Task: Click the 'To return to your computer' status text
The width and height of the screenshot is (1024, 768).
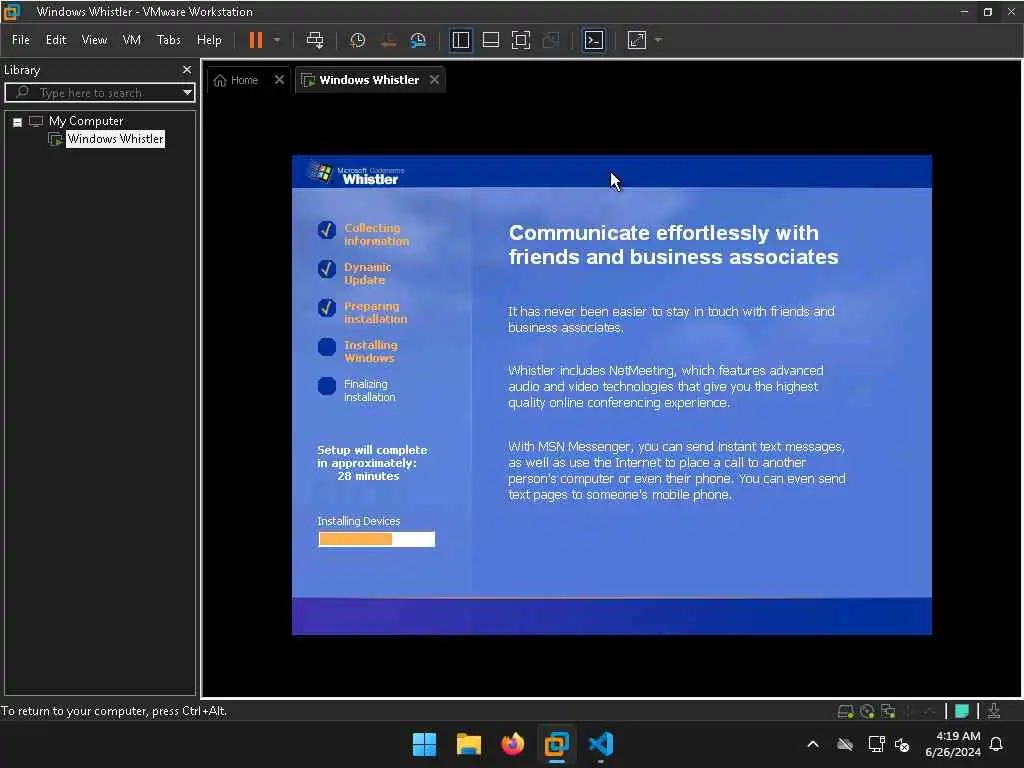Action: coord(114,711)
